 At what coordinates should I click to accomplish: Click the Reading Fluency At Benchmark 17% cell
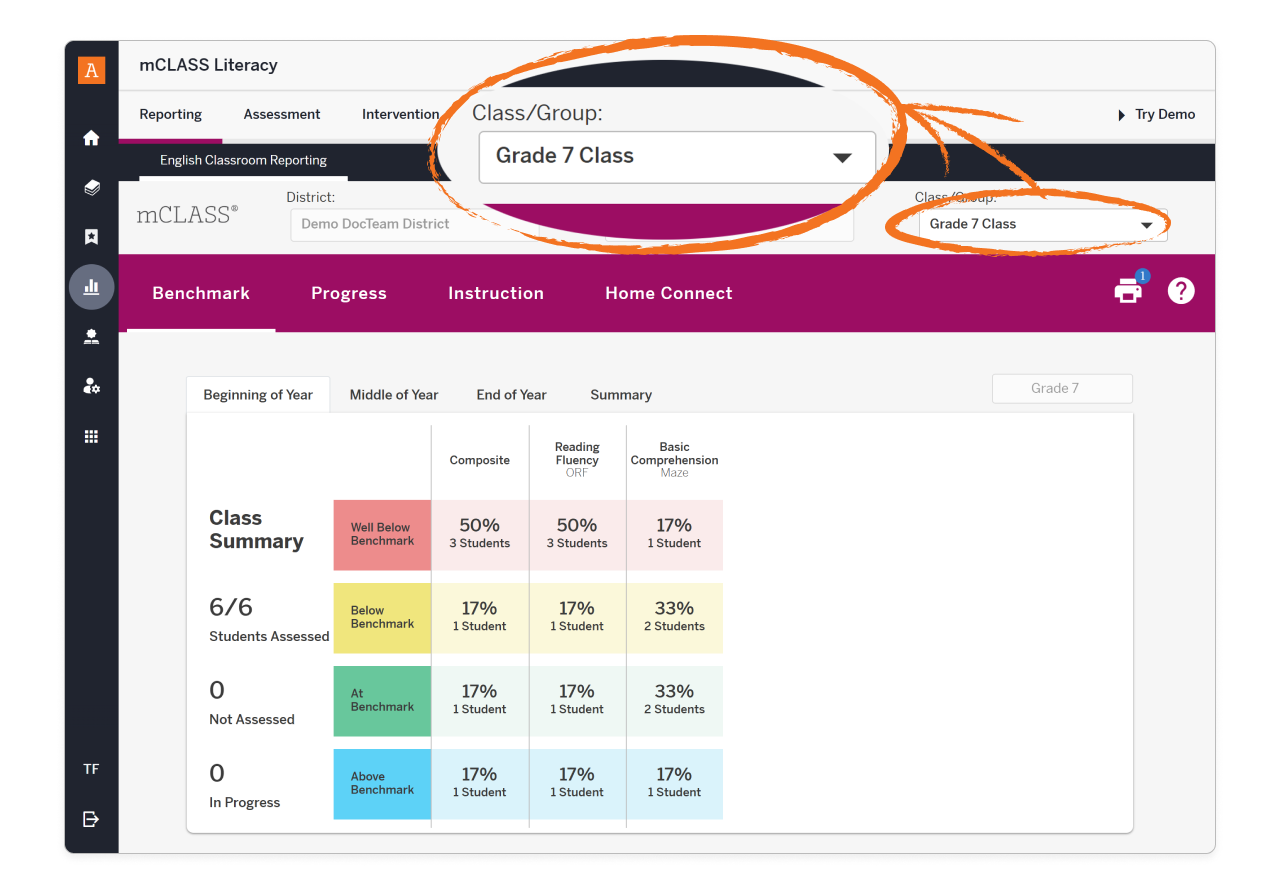(x=577, y=700)
